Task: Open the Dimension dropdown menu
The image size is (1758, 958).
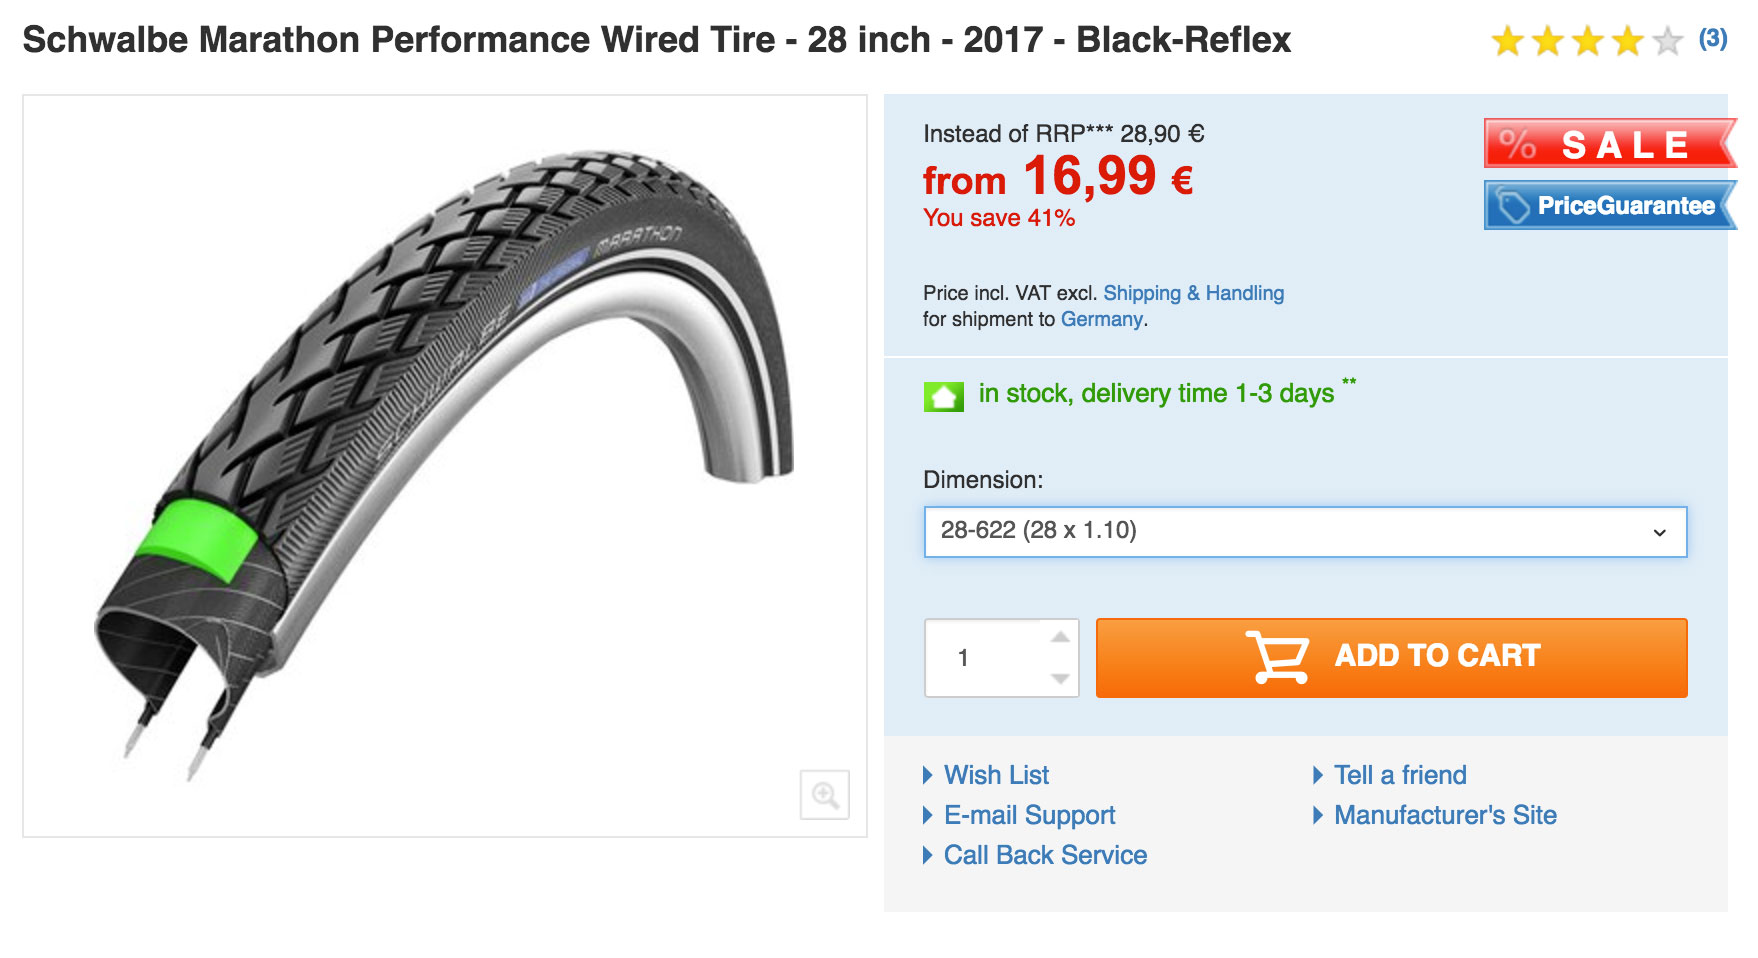Action: pyautogui.click(x=1304, y=532)
